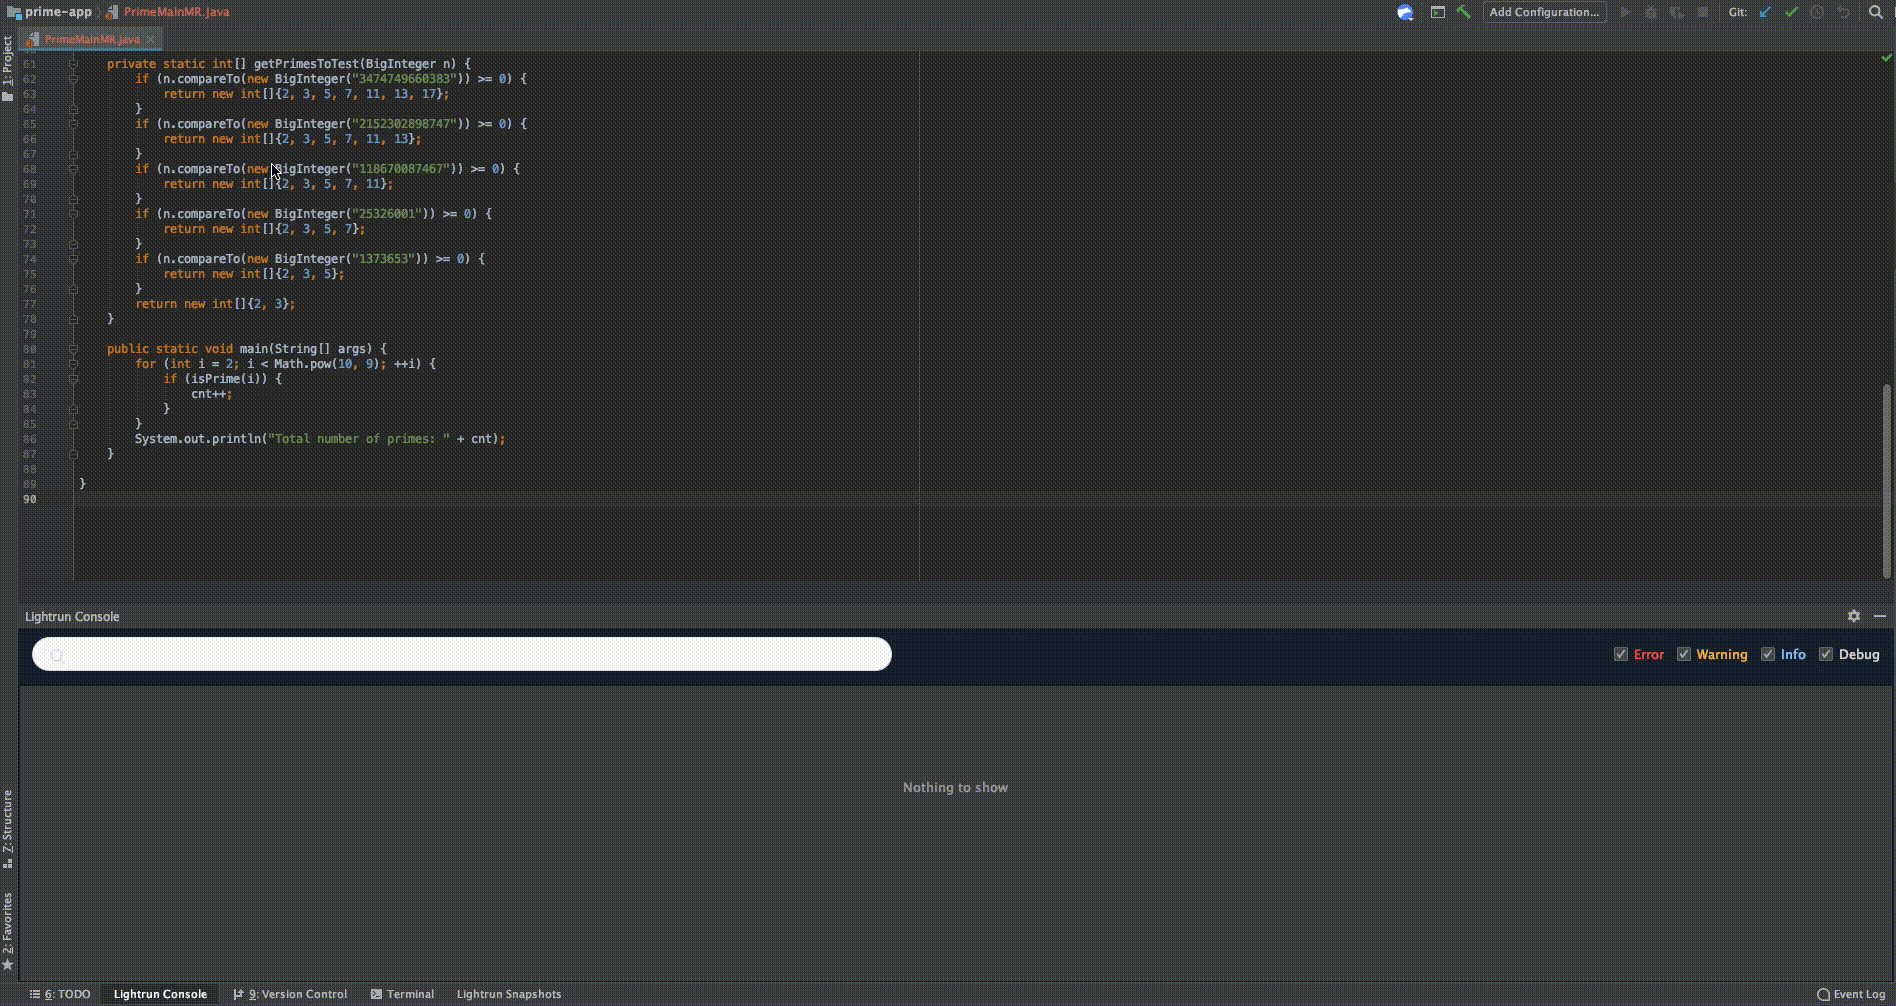Open the Add Configuration dropdown
1896x1006 pixels.
point(1543,12)
